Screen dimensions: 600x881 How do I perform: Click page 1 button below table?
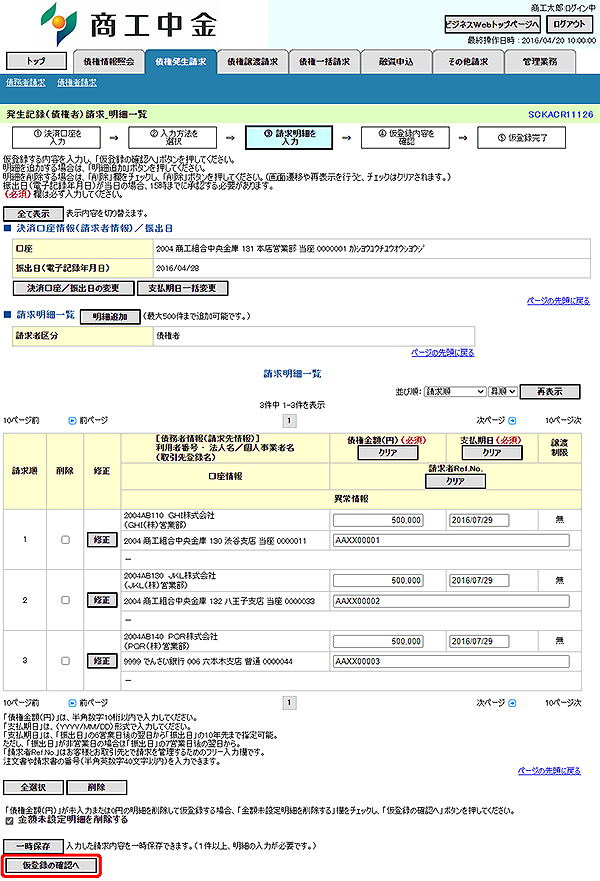click(x=289, y=703)
